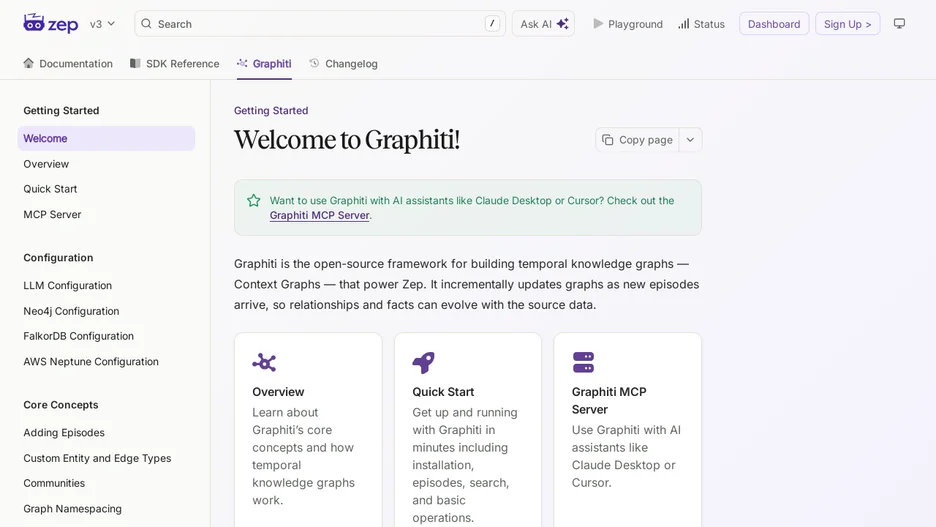Click the Documentation home icon
The height and width of the screenshot is (527, 936).
tap(28, 63)
